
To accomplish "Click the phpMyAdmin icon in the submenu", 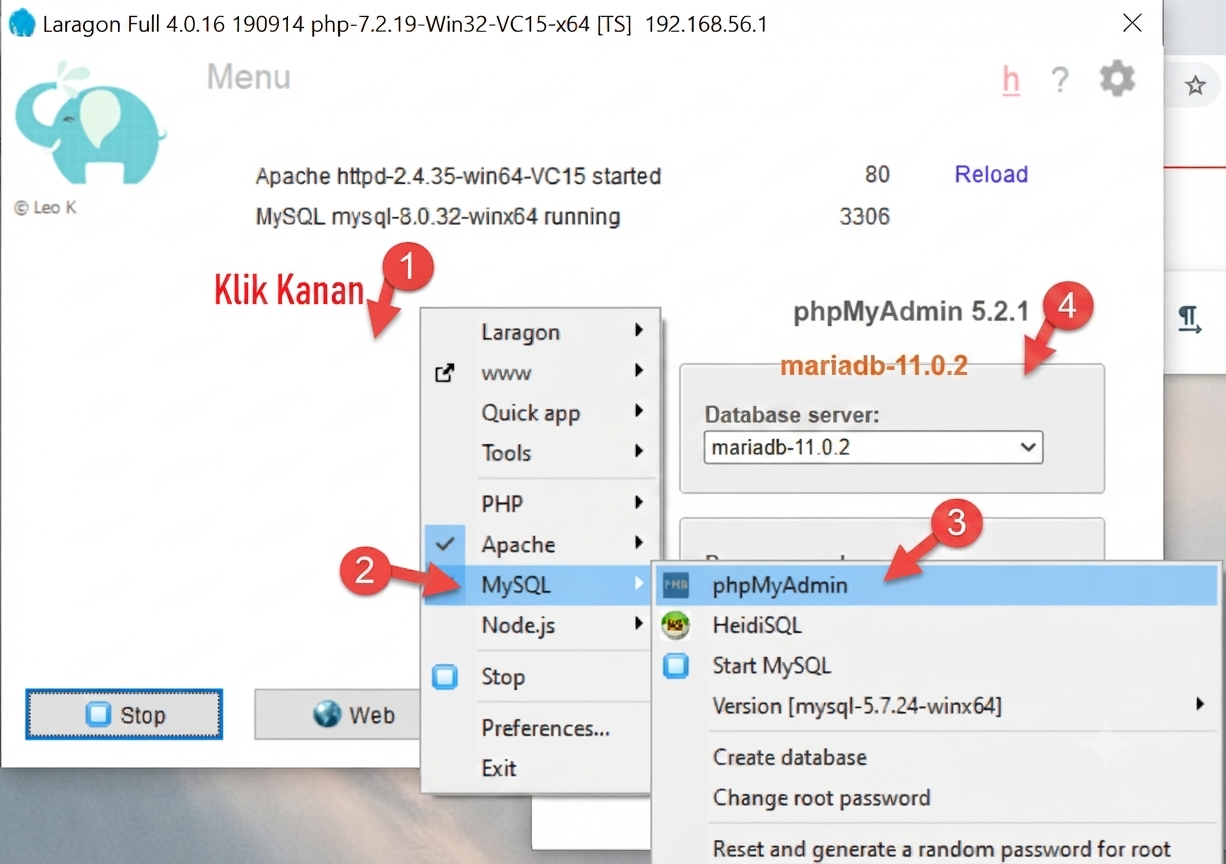I will pyautogui.click(x=676, y=585).
